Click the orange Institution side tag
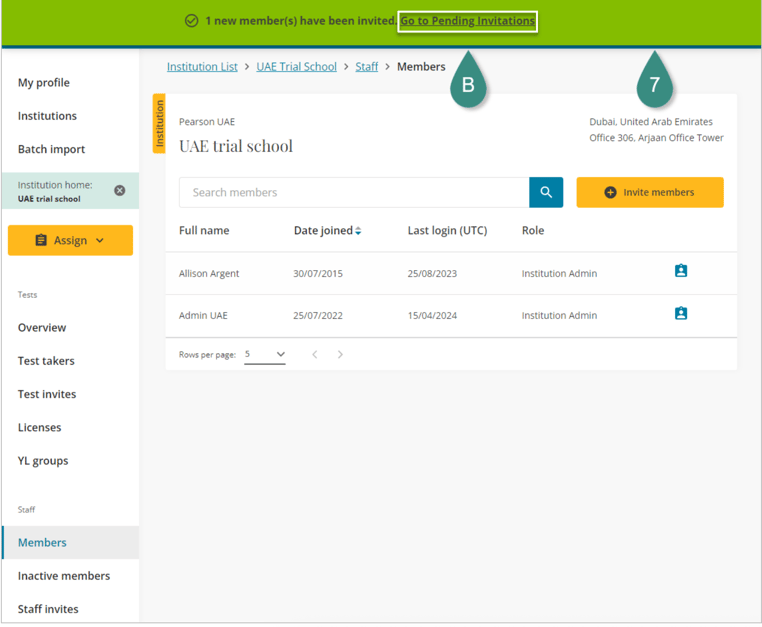The width and height of the screenshot is (762, 627). tap(159, 124)
